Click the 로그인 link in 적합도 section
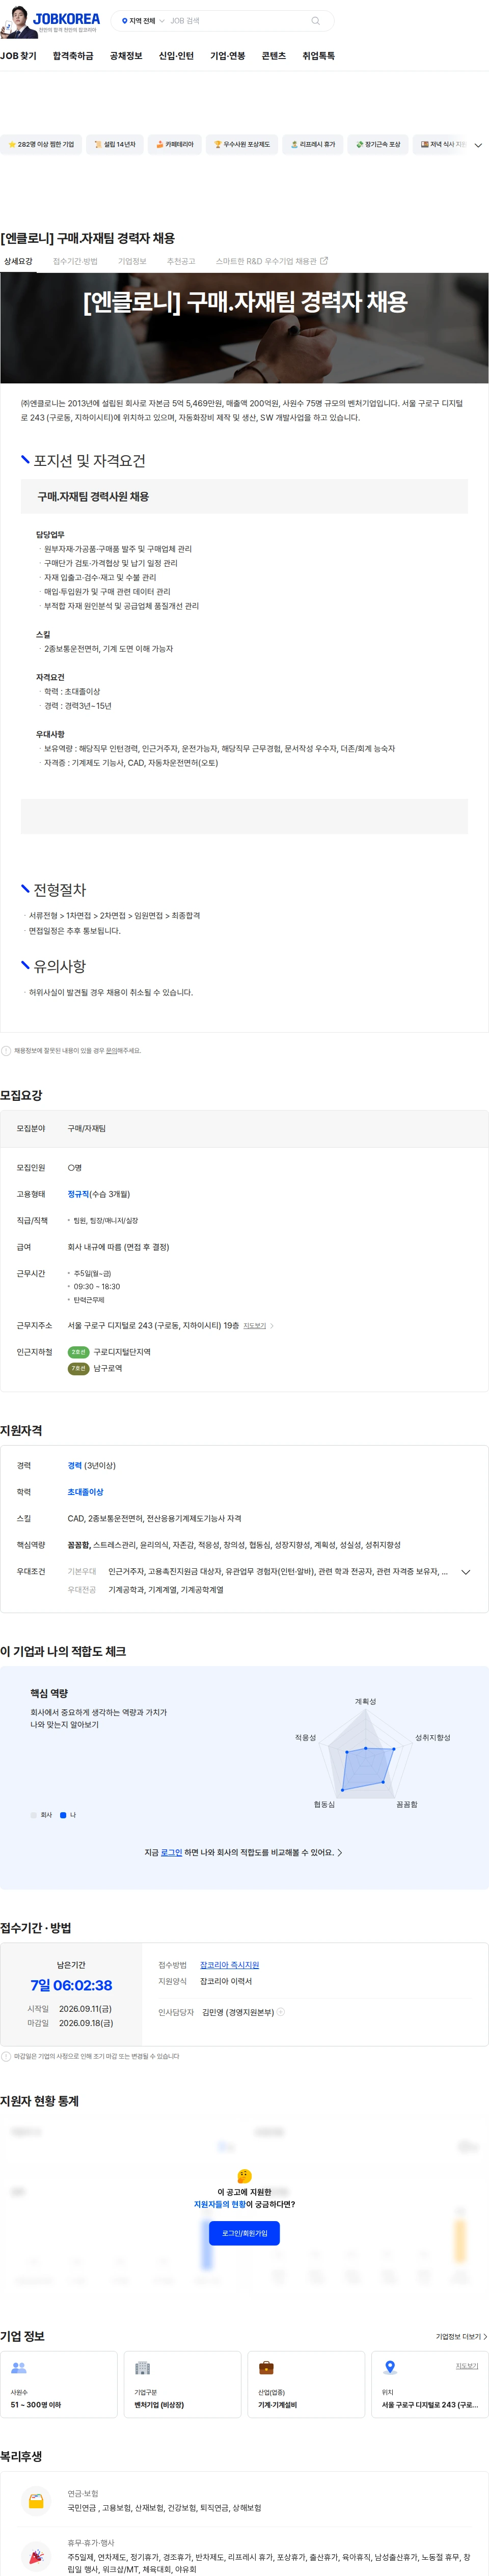The width and height of the screenshot is (489, 2576). coord(171,1853)
